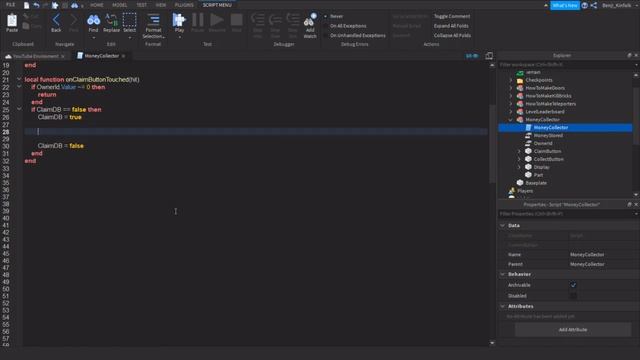This screenshot has width=640, height=360.
Task: Toggle the Disabled checkbox
Action: click(x=573, y=296)
